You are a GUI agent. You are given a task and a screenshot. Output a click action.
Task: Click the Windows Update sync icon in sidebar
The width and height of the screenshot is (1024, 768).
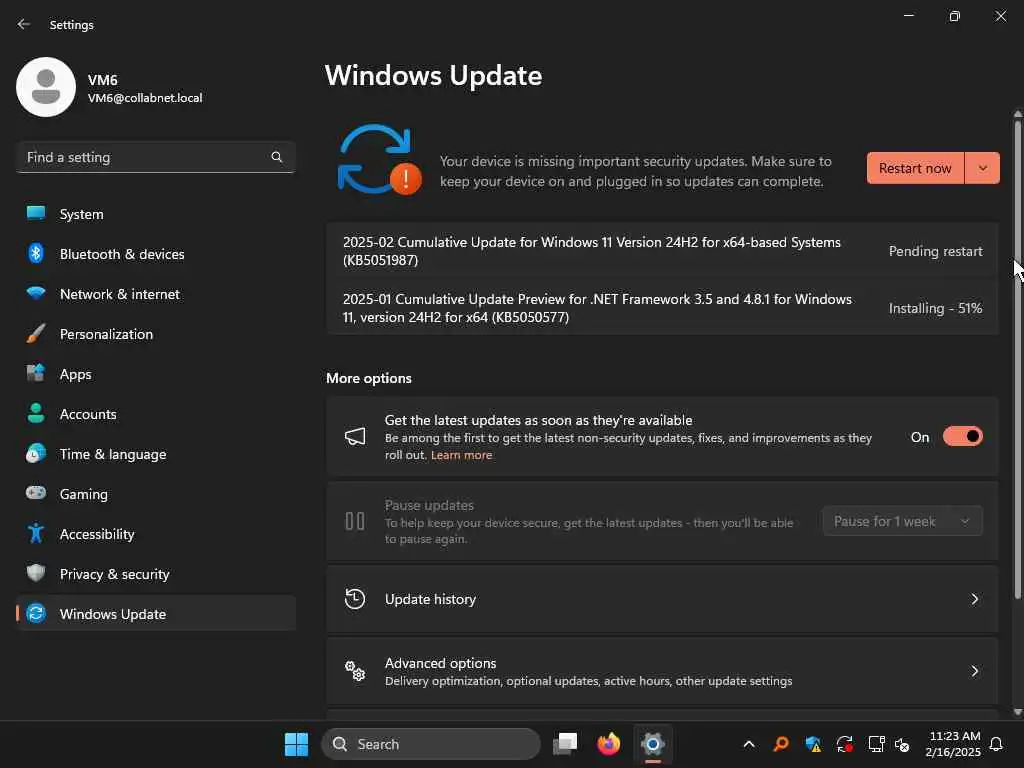click(x=36, y=613)
